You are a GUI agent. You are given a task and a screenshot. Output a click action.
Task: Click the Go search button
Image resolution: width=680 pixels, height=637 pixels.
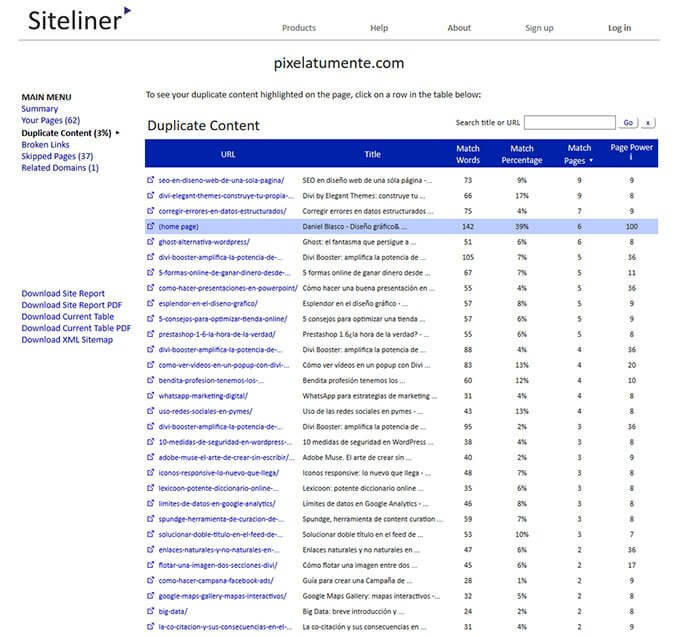point(628,122)
